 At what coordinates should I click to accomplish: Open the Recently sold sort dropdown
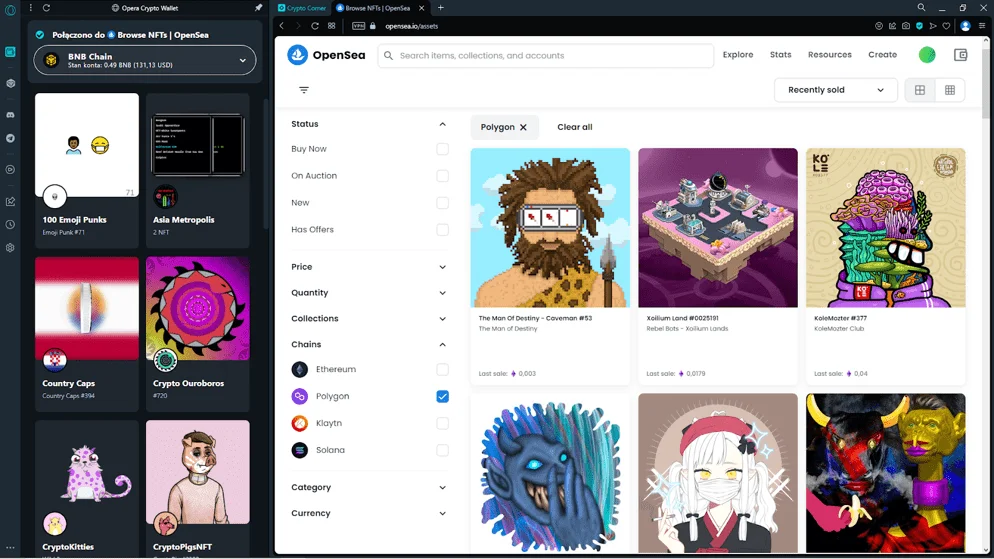click(x=836, y=90)
